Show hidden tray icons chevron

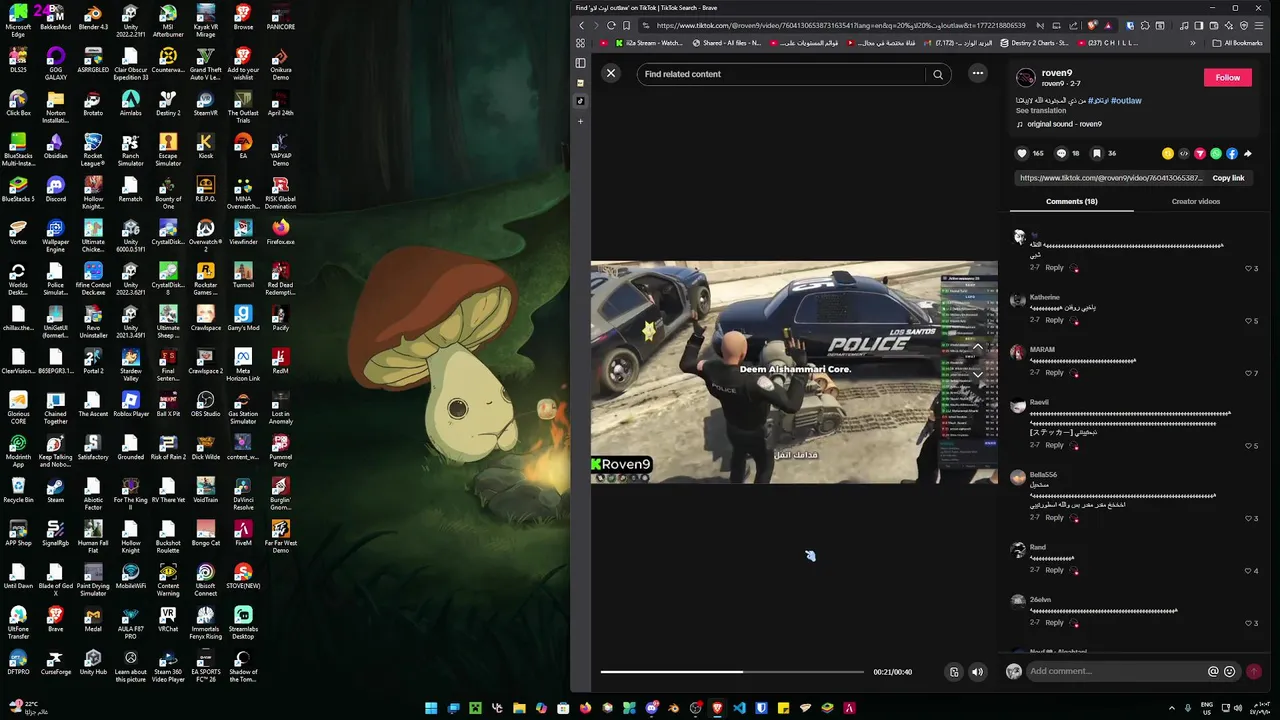(1172, 708)
